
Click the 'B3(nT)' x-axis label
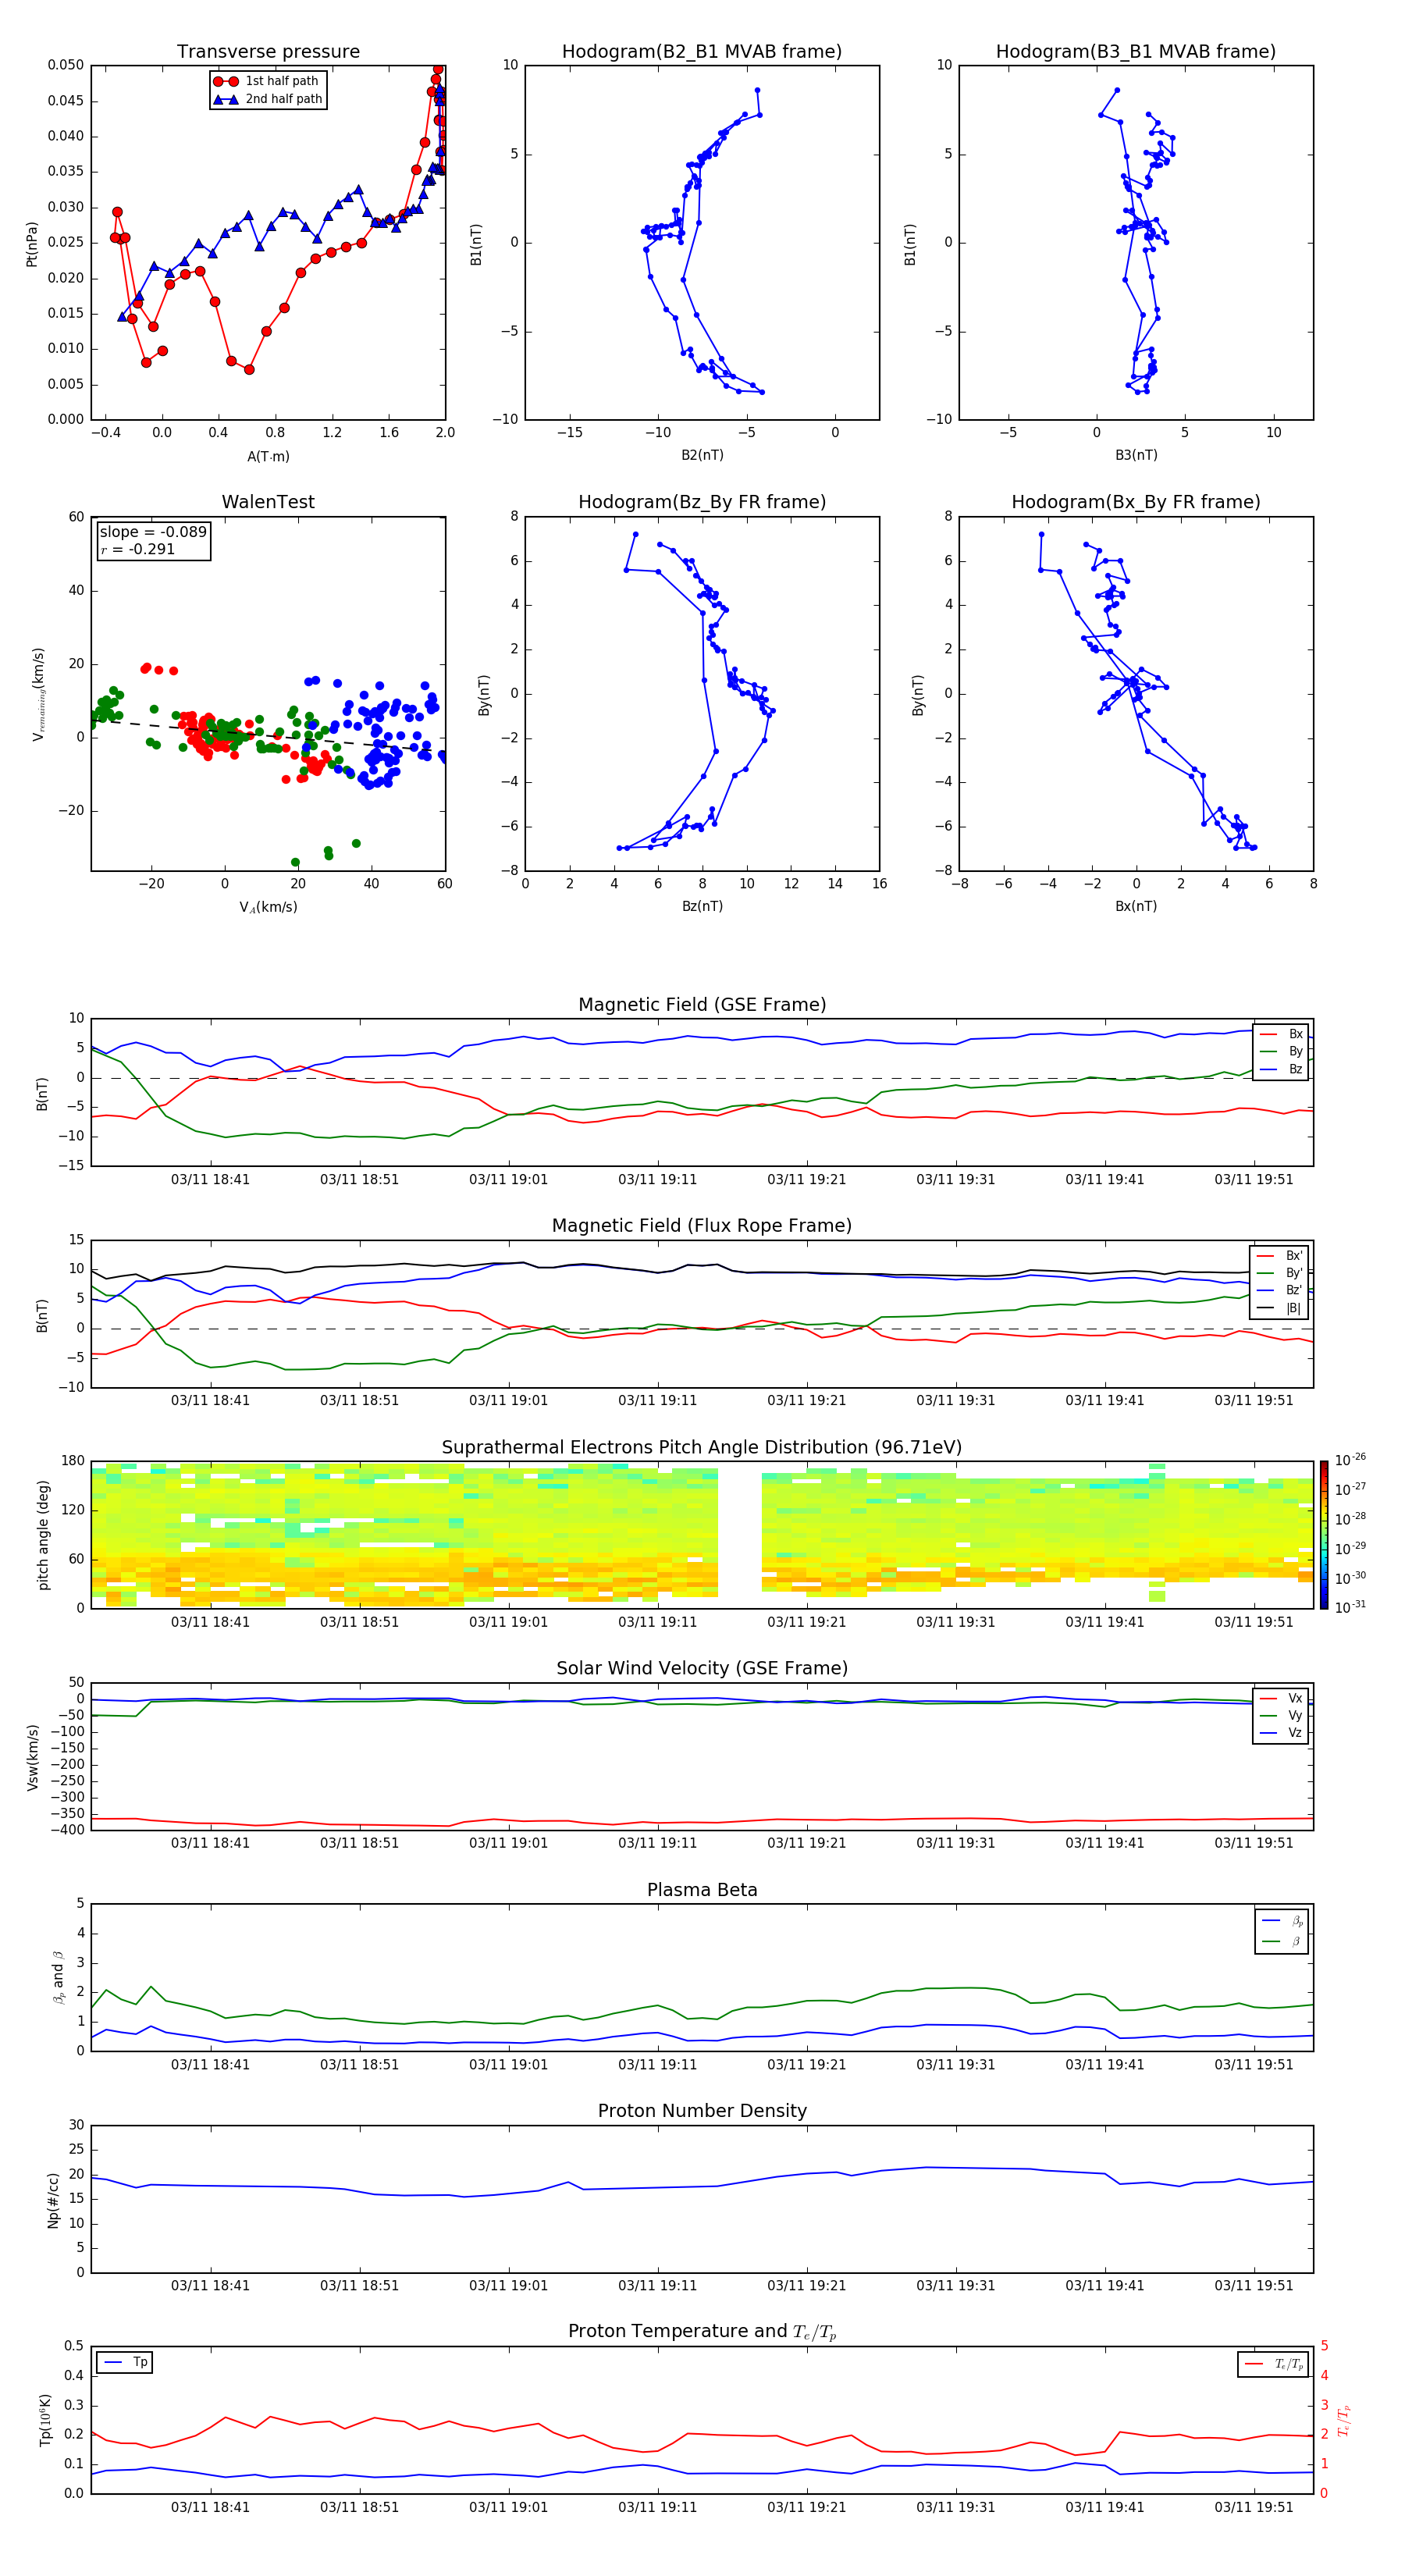tap(1136, 455)
